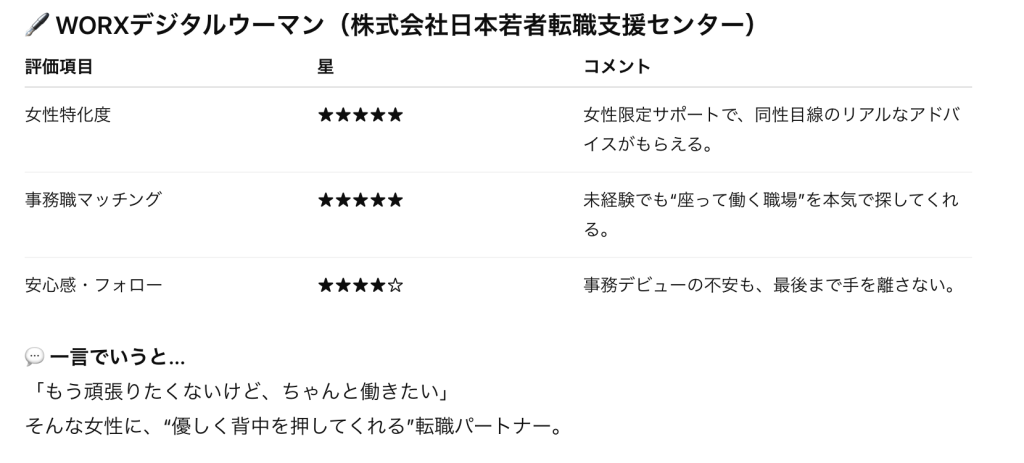Click the コメント column header
The width and height of the screenshot is (1024, 463).
(x=616, y=66)
